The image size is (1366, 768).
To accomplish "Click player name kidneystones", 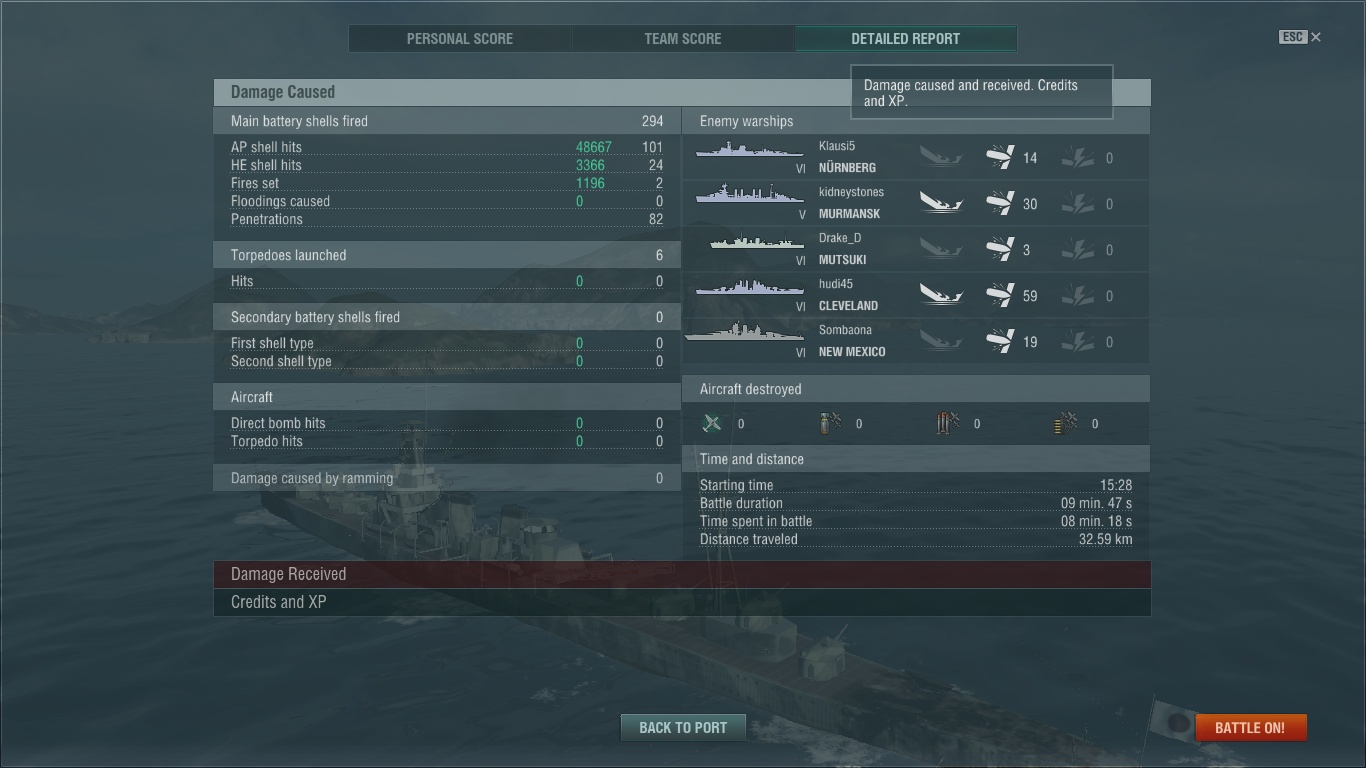I will 851,192.
